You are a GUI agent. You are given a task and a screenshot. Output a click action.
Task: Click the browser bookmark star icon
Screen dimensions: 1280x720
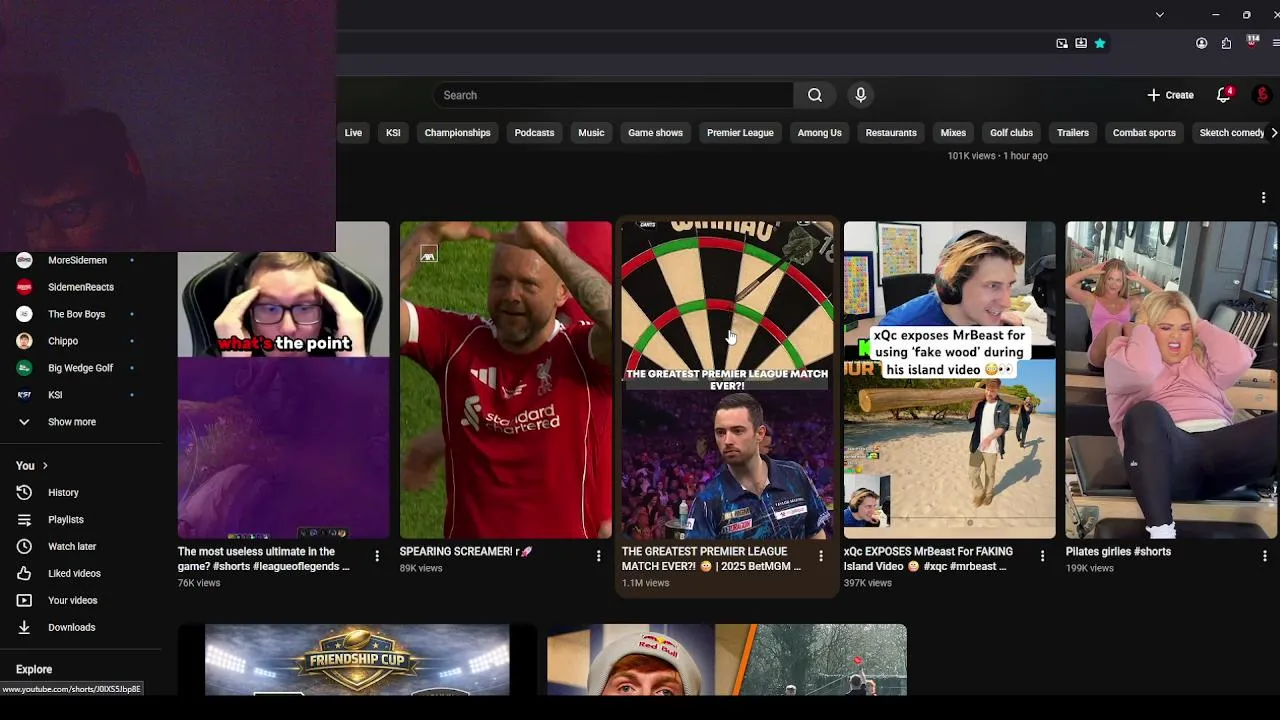click(1100, 43)
